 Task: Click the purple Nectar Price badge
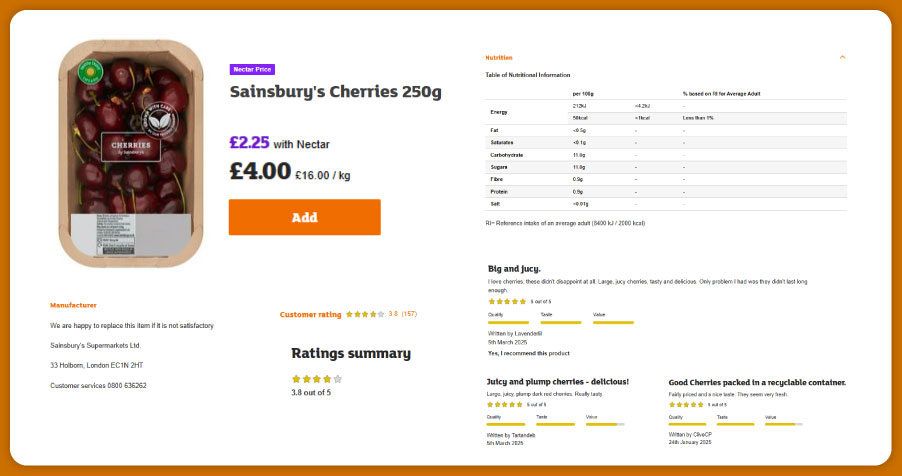[x=252, y=70]
